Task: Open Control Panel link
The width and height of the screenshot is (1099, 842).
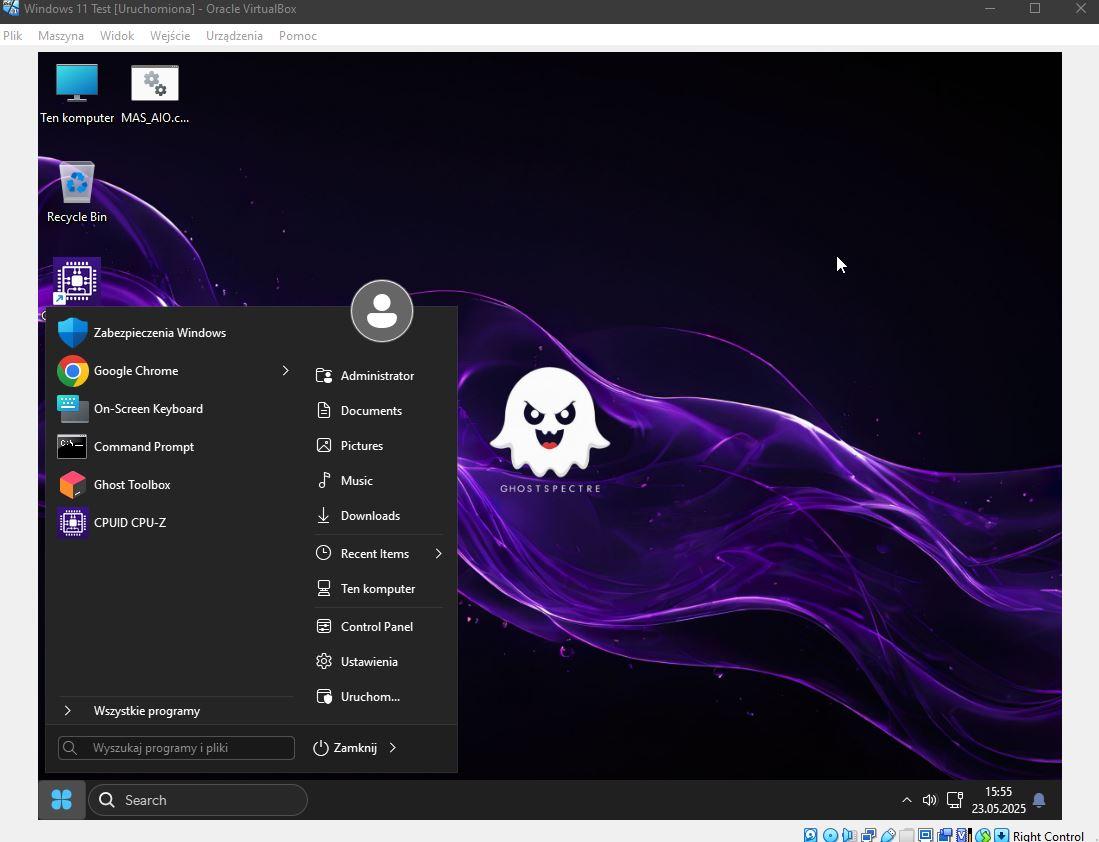Action: 376,627
